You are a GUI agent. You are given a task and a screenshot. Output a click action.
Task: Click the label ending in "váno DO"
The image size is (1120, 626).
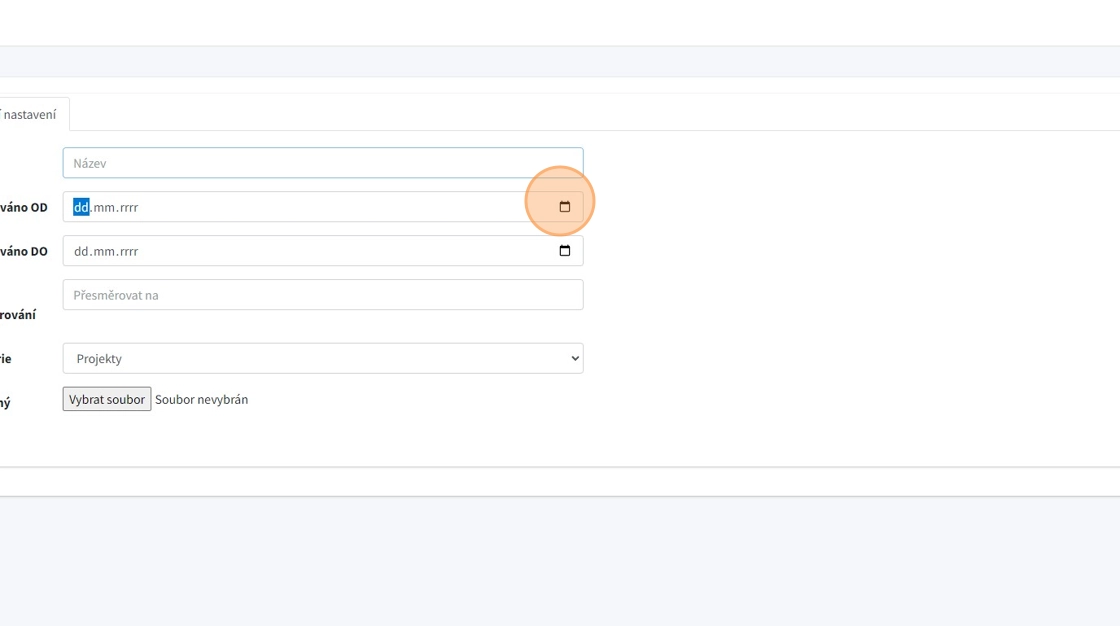click(25, 252)
